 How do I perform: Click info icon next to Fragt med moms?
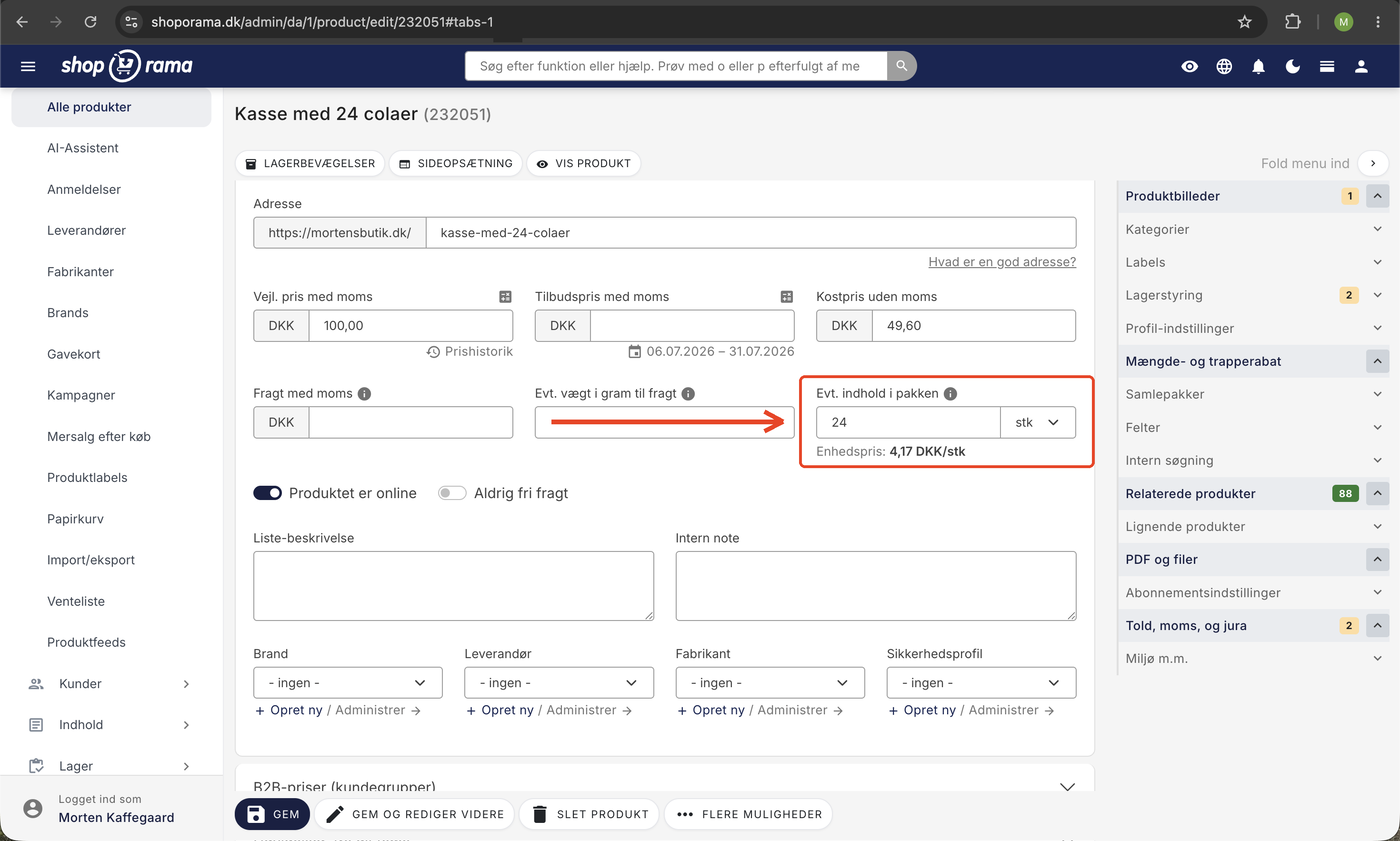(364, 394)
